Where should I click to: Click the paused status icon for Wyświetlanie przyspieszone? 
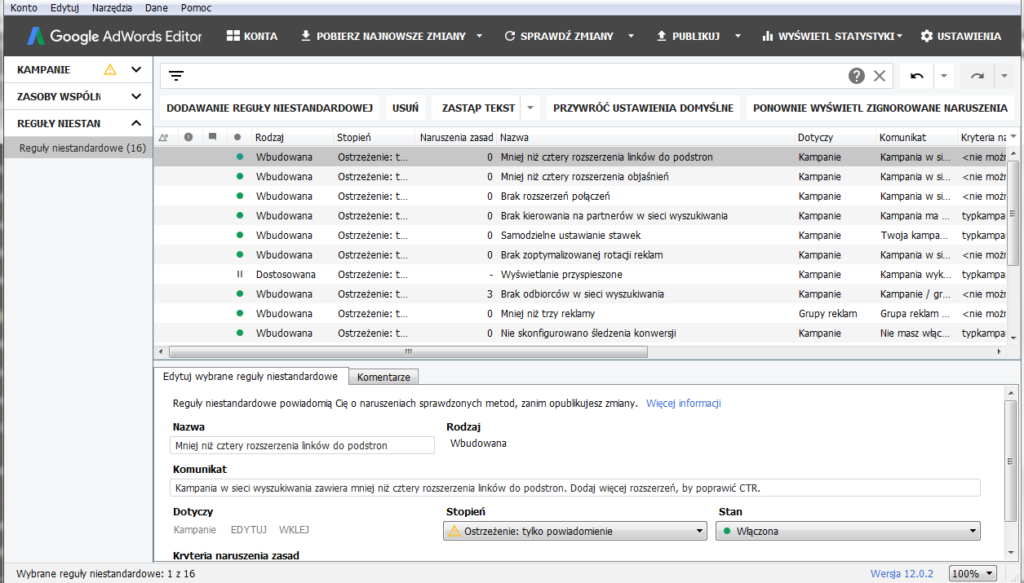point(239,274)
